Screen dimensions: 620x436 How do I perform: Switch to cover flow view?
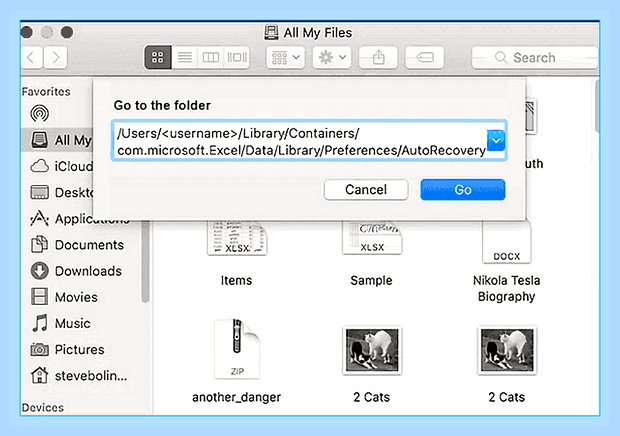point(237,58)
